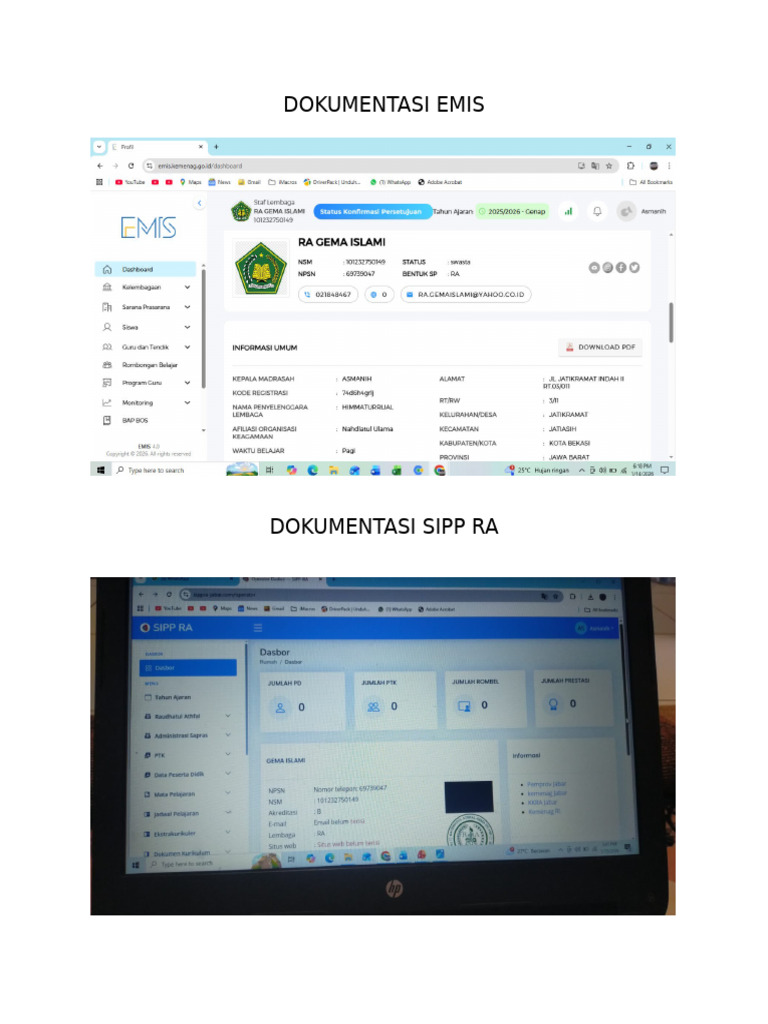
Task: Expand the Siswa chevron in EMIS
Action: pyautogui.click(x=187, y=327)
